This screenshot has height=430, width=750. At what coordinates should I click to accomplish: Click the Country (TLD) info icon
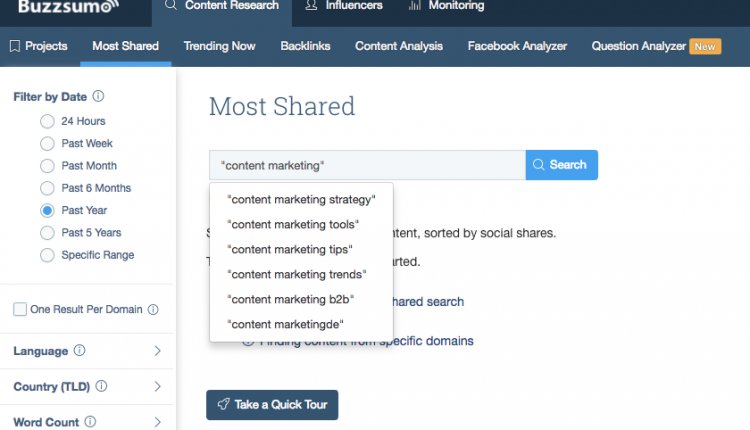click(101, 386)
